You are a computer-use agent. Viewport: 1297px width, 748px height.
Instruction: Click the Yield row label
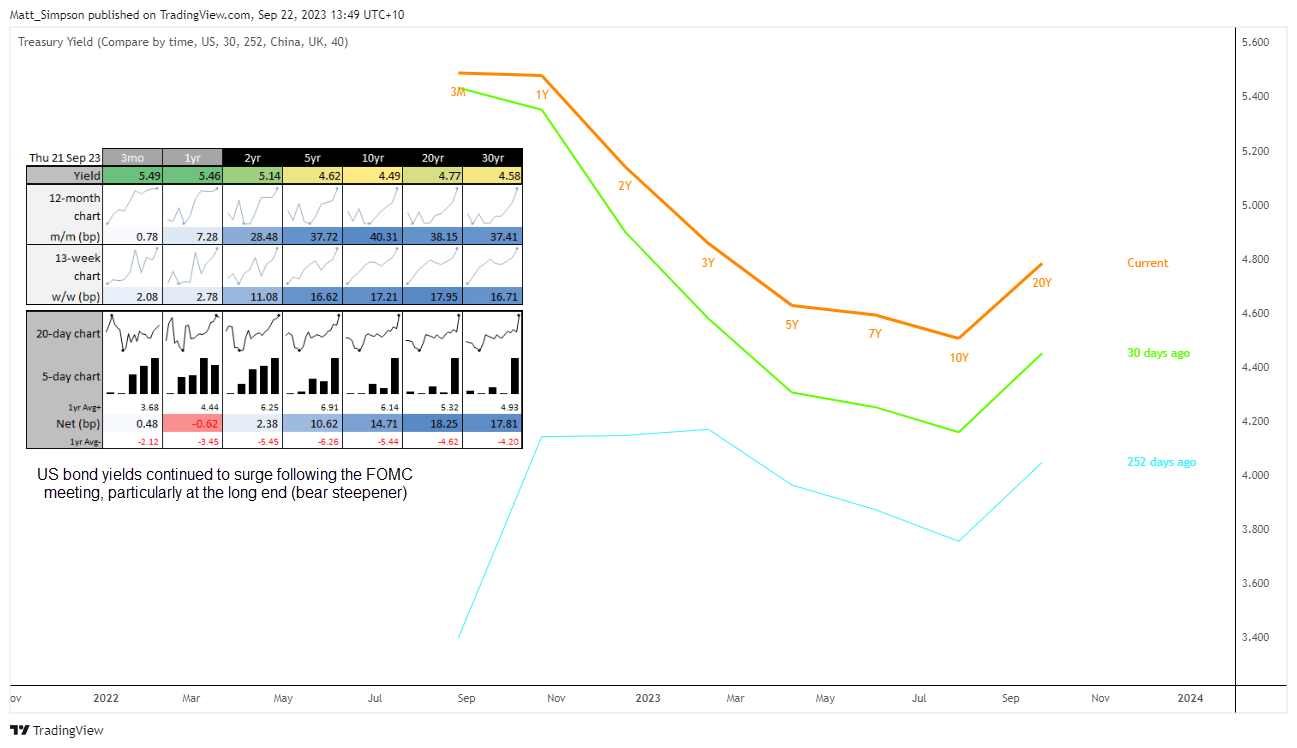tap(64, 175)
